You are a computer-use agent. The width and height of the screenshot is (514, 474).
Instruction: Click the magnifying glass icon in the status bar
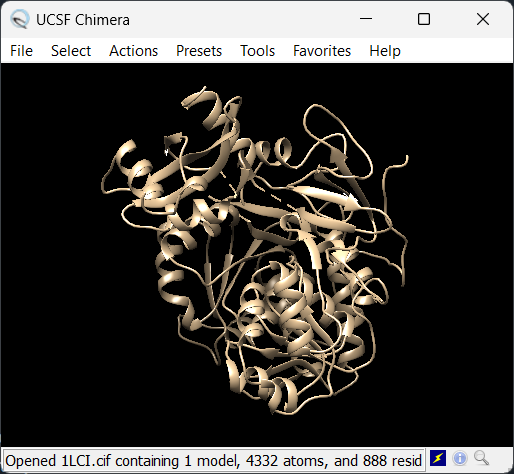[x=481, y=458]
